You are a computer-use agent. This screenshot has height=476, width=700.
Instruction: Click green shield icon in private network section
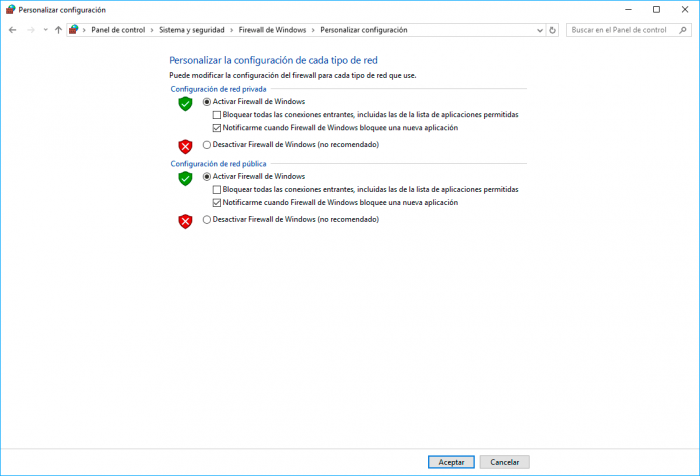tap(185, 104)
